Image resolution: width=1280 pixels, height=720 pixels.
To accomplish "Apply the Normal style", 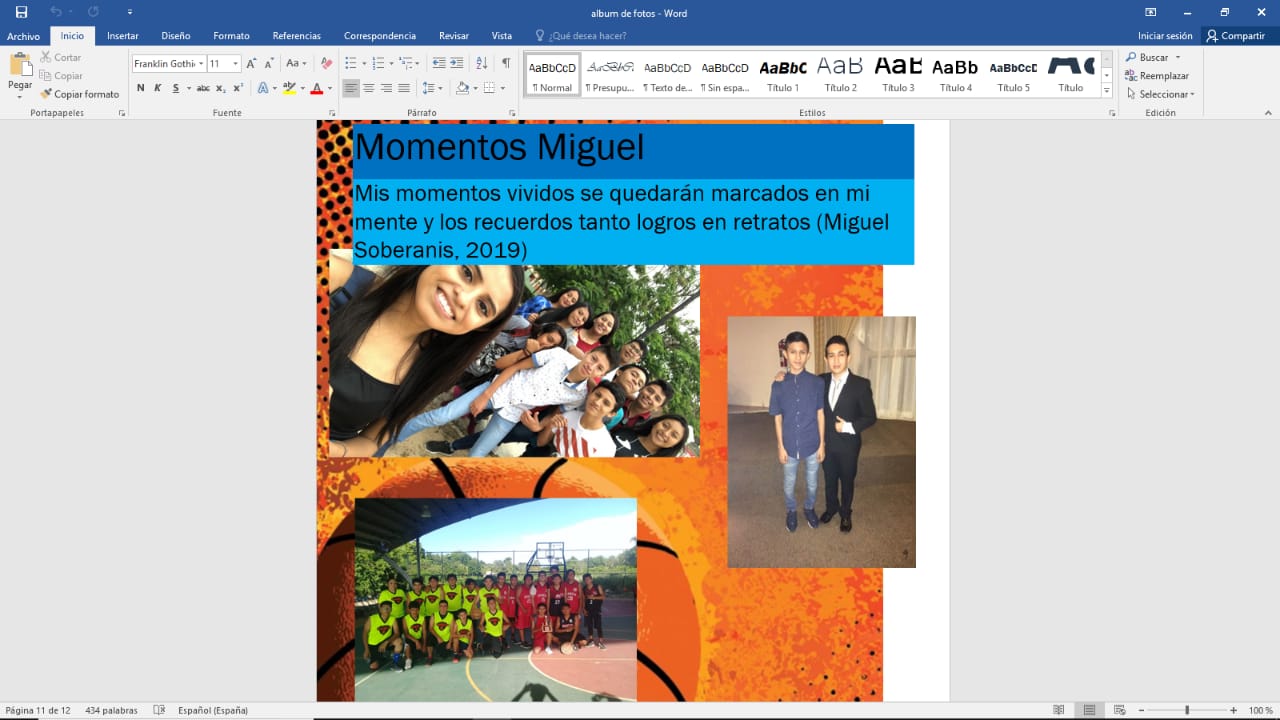I will 552,75.
